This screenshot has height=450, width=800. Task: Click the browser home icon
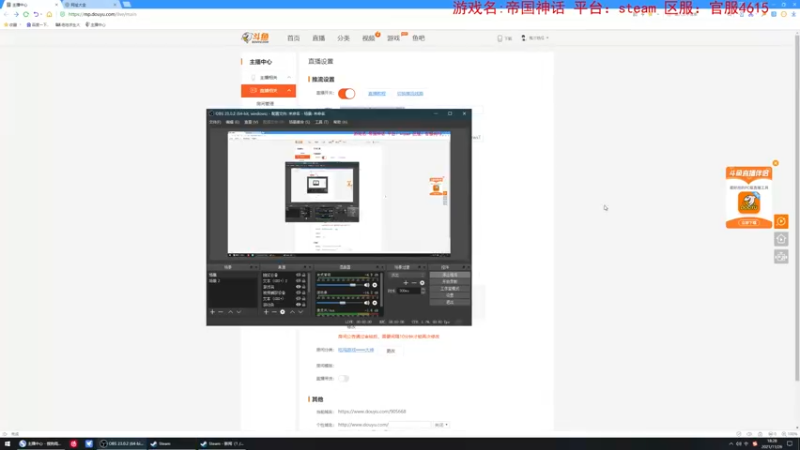pos(49,14)
